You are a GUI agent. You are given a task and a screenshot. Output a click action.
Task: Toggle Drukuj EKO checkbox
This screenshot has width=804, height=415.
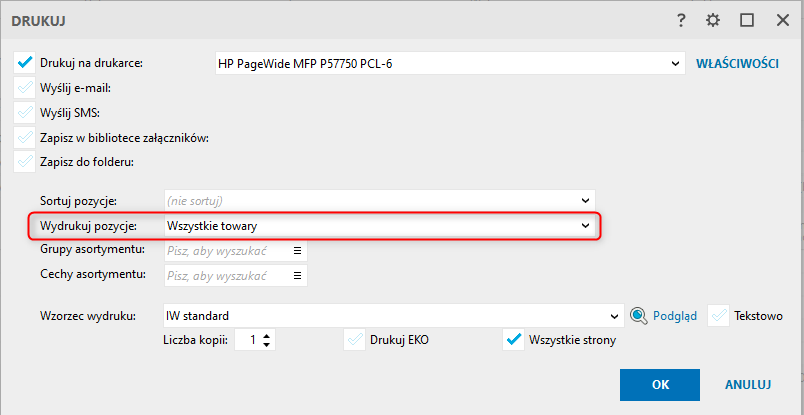[354, 340]
